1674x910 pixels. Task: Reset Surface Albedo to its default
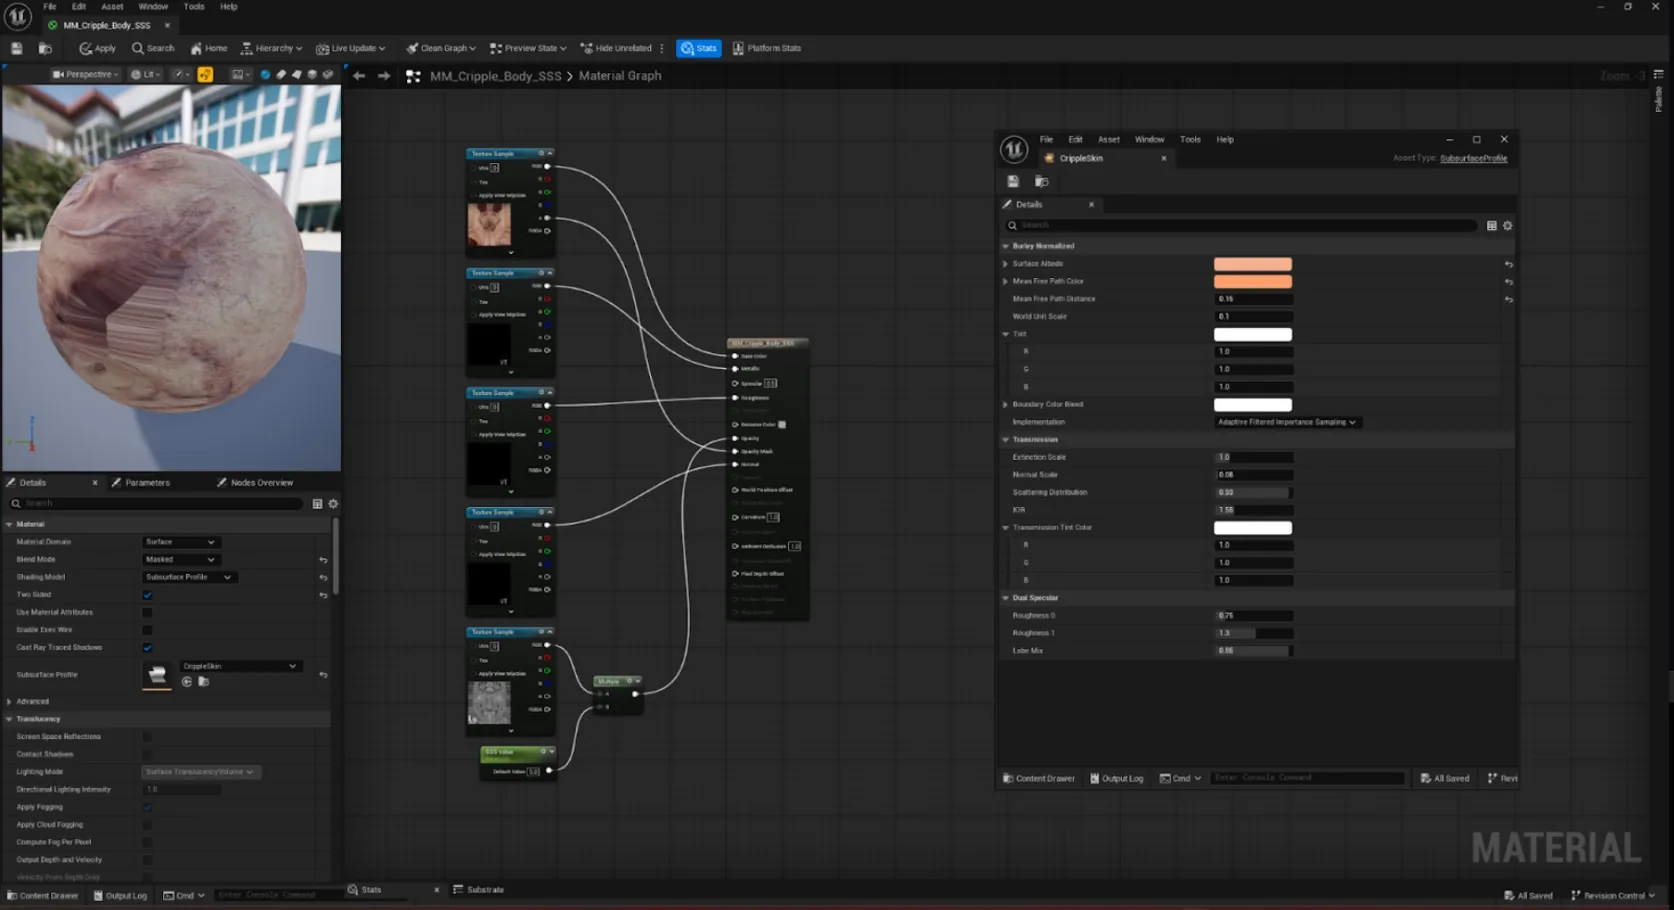1509,265
